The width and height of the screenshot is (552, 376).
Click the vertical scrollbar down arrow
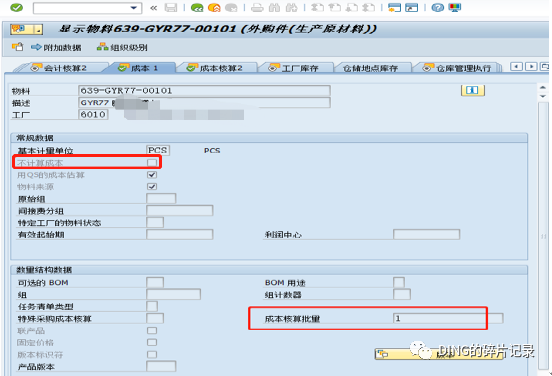pyautogui.click(x=543, y=96)
